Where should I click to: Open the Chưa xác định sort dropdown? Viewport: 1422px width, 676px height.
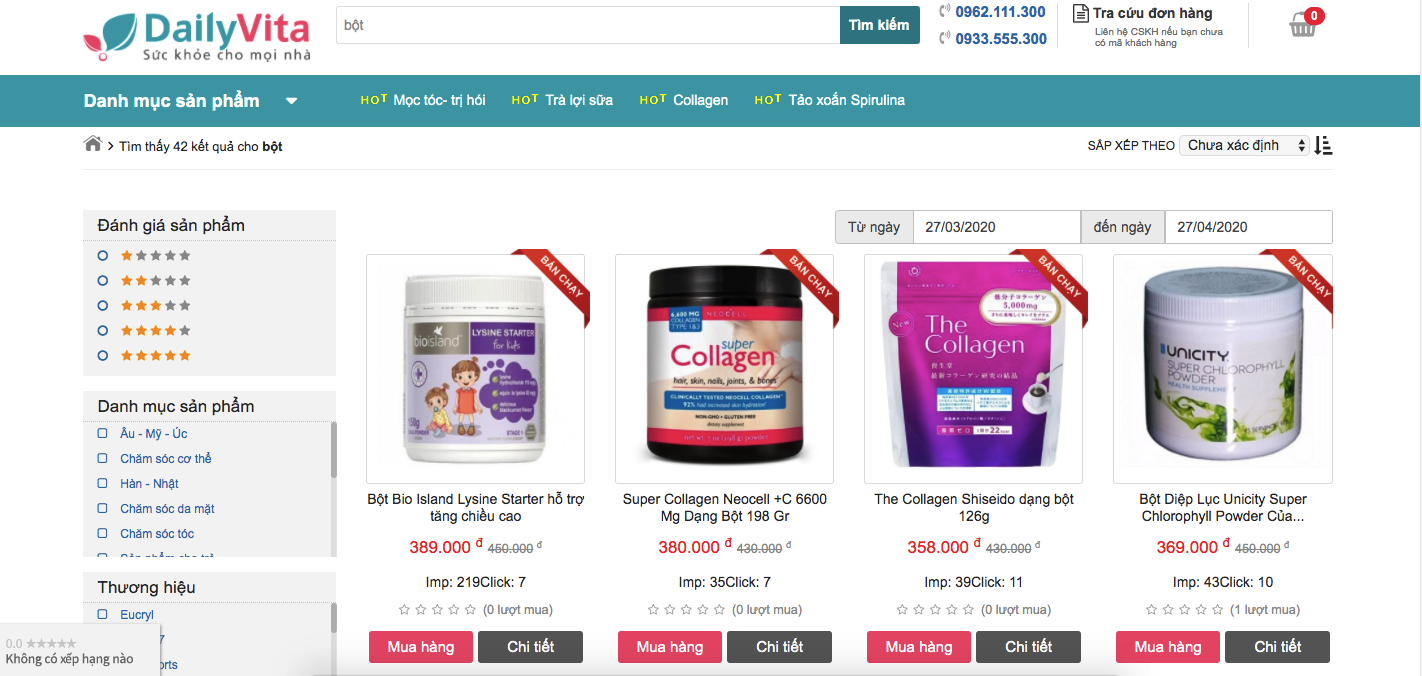click(x=1244, y=145)
